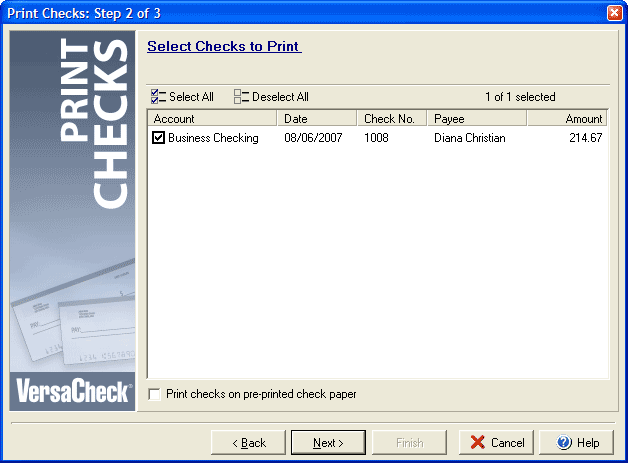Click the check number 1008 cell
Viewport: 628px width, 463px height.
[x=376, y=138]
